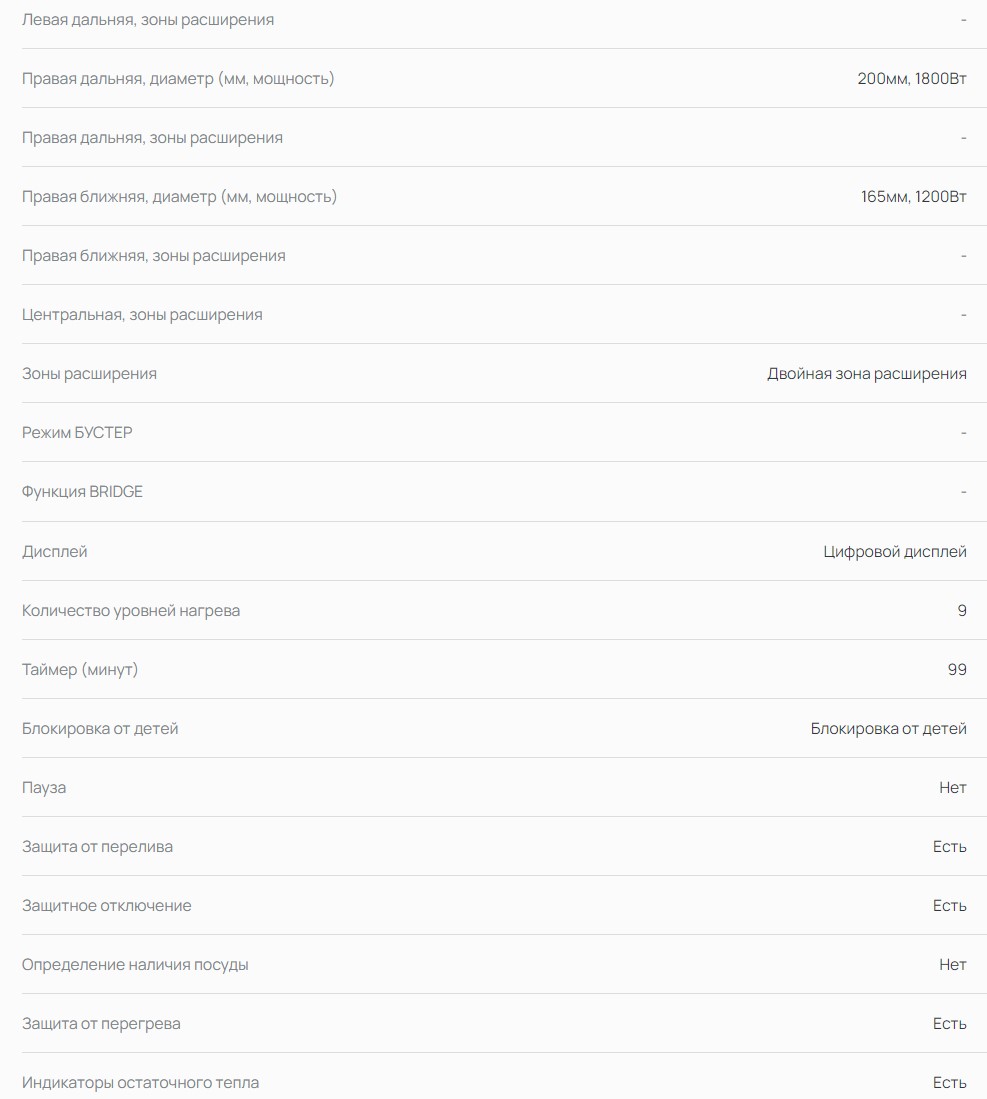This screenshot has height=1099, width=987.
Task: Click the 'Количество уровней нагрева' label
Action: pos(131,610)
